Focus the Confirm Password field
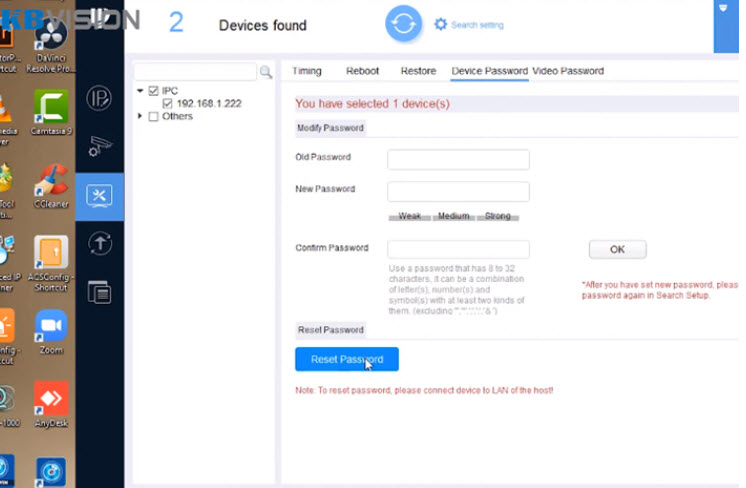Image resolution: width=746 pixels, height=488 pixels. coord(458,249)
